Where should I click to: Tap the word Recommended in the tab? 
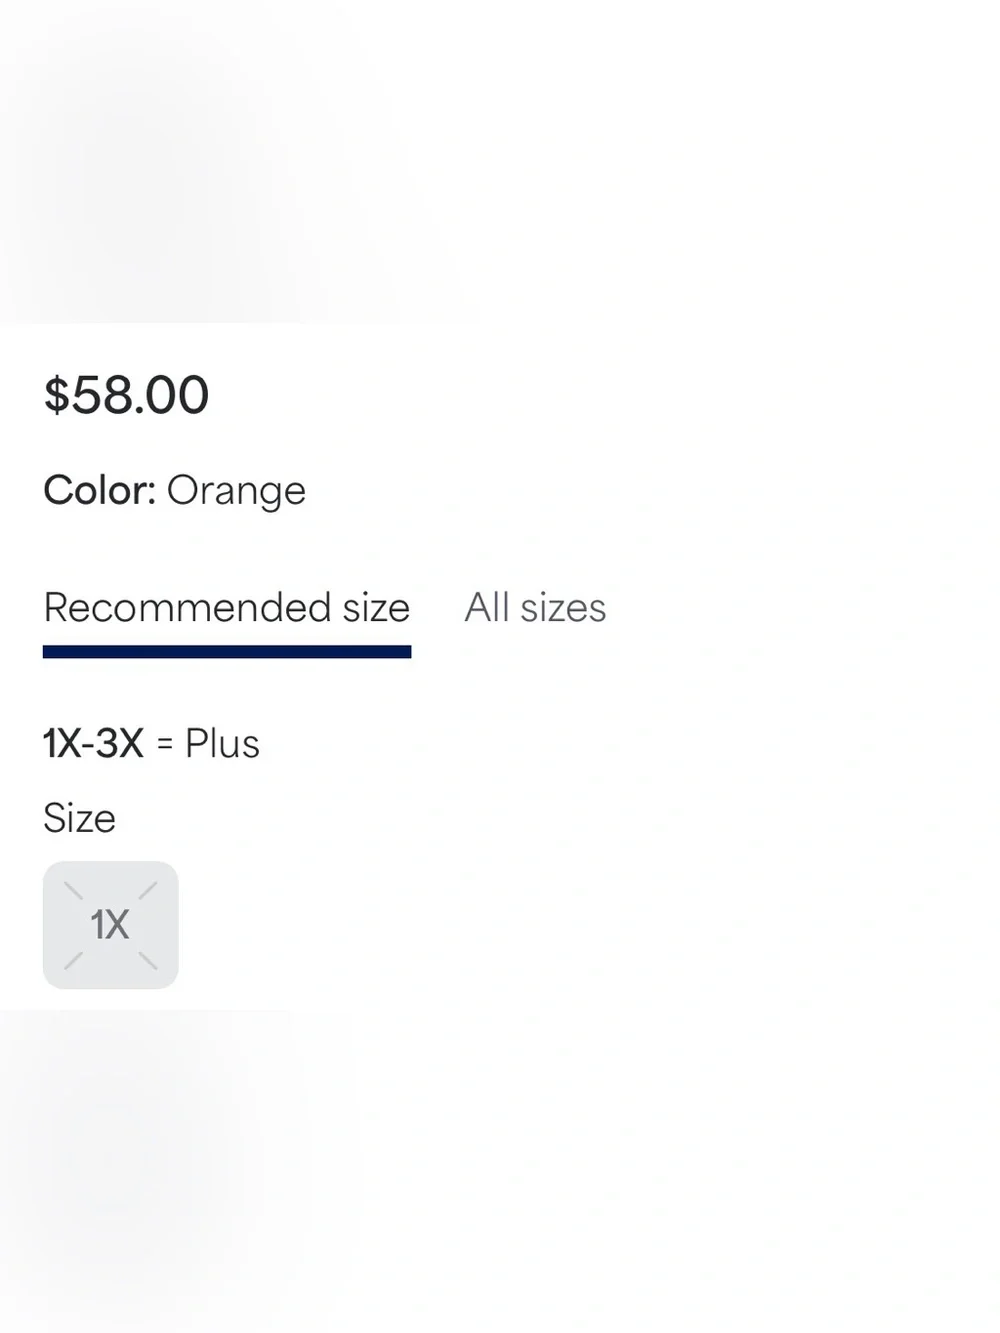pos(187,608)
